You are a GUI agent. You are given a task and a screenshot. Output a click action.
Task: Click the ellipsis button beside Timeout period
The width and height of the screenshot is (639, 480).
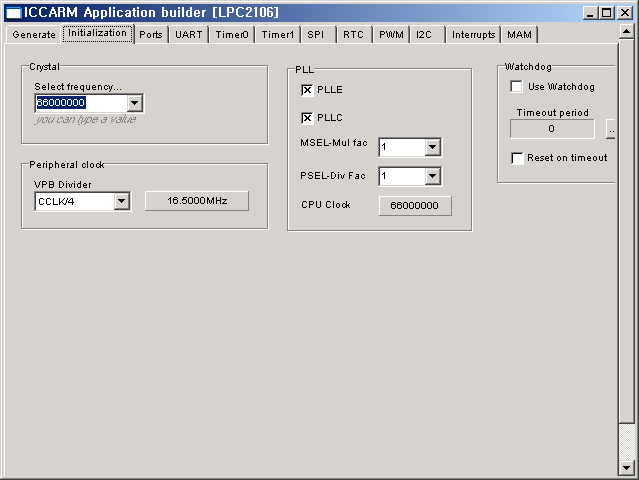coord(610,129)
